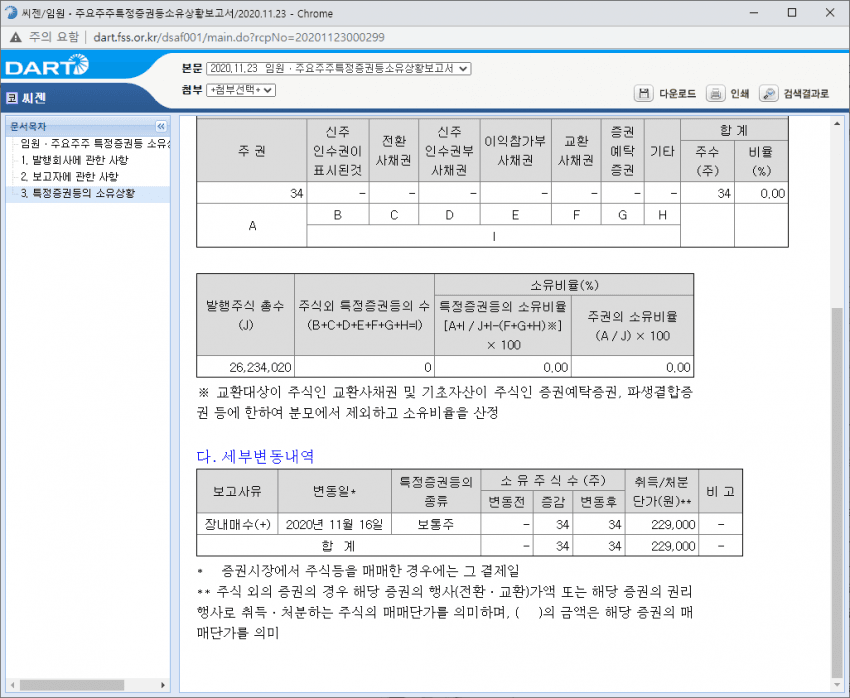Click the 다운로드 button label

pyautogui.click(x=677, y=94)
